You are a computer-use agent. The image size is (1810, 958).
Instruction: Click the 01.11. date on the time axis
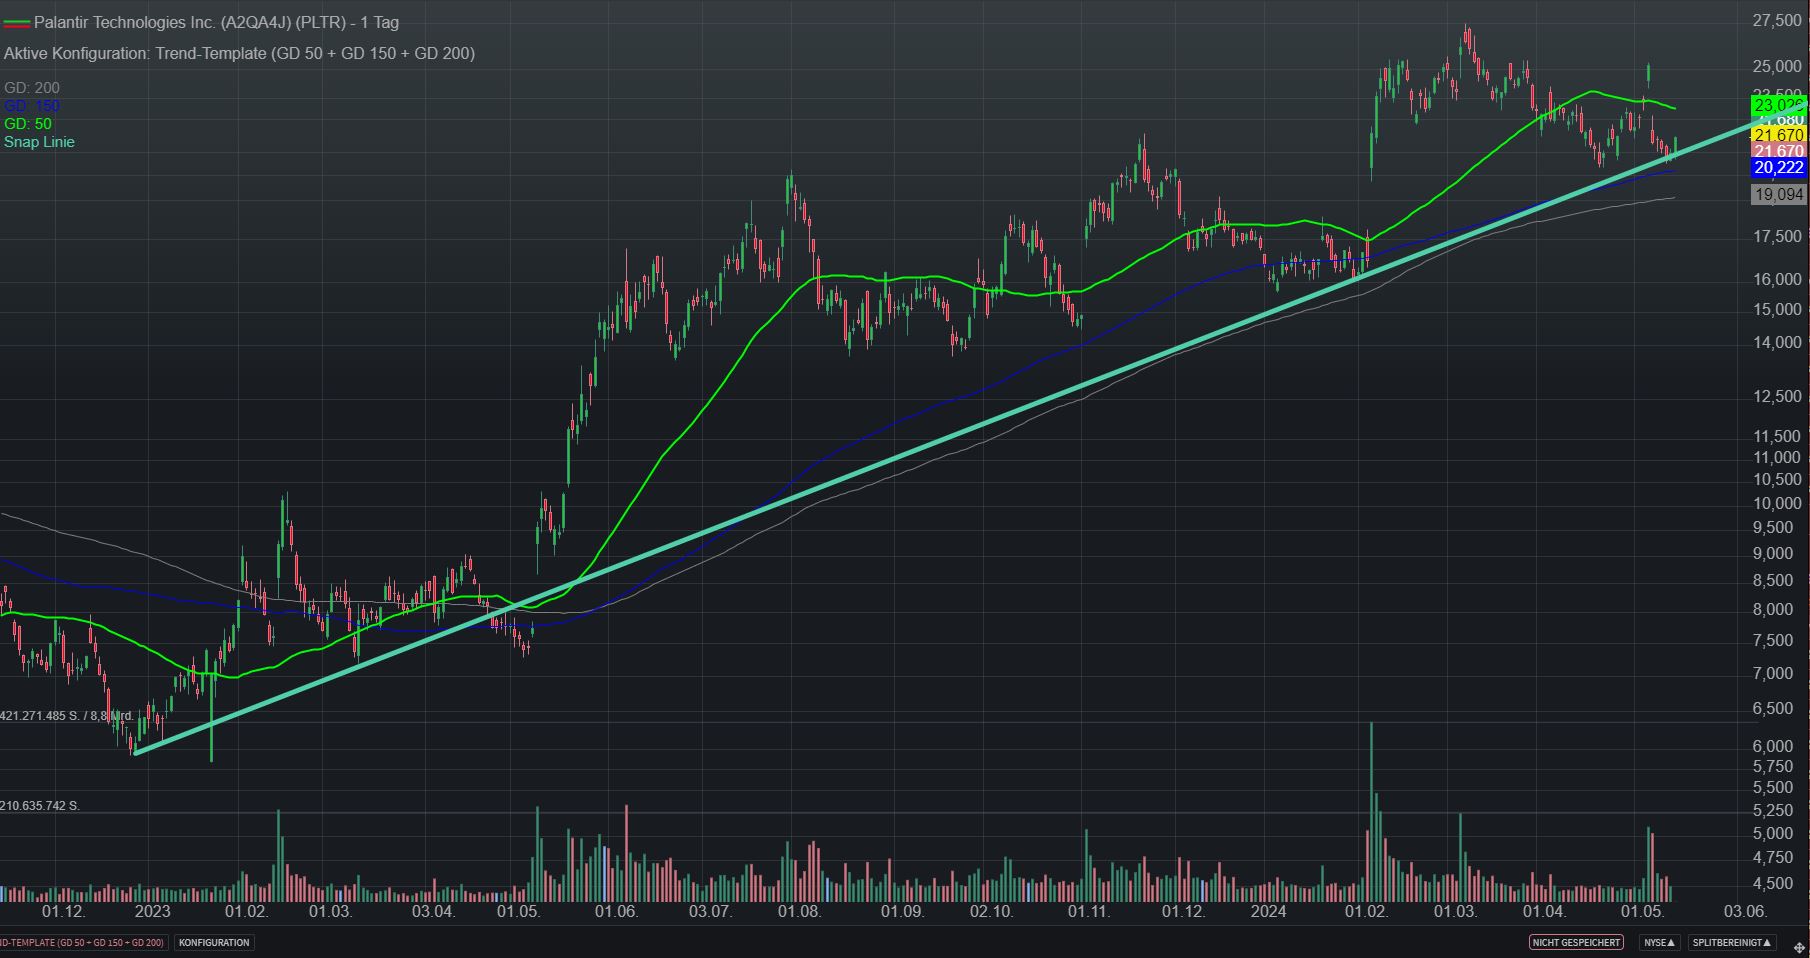click(x=1089, y=912)
